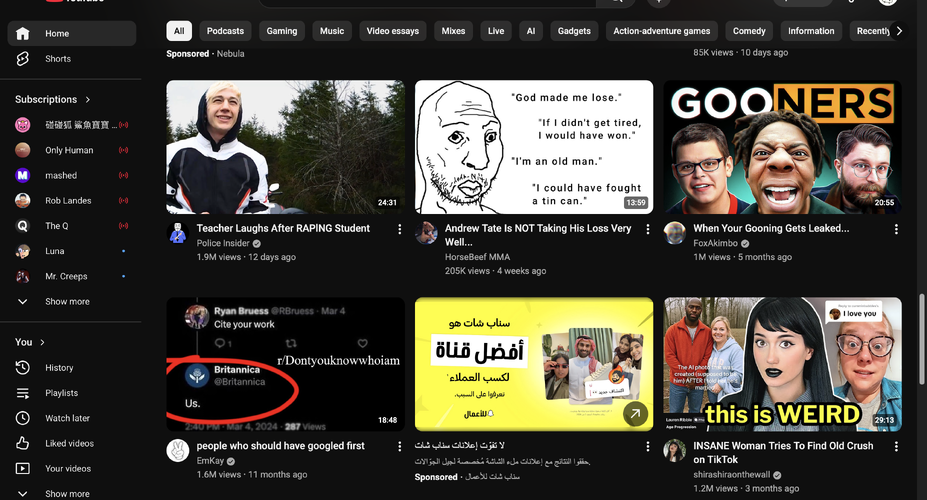Select the AI filter chip
The width and height of the screenshot is (927, 500).
click(531, 31)
